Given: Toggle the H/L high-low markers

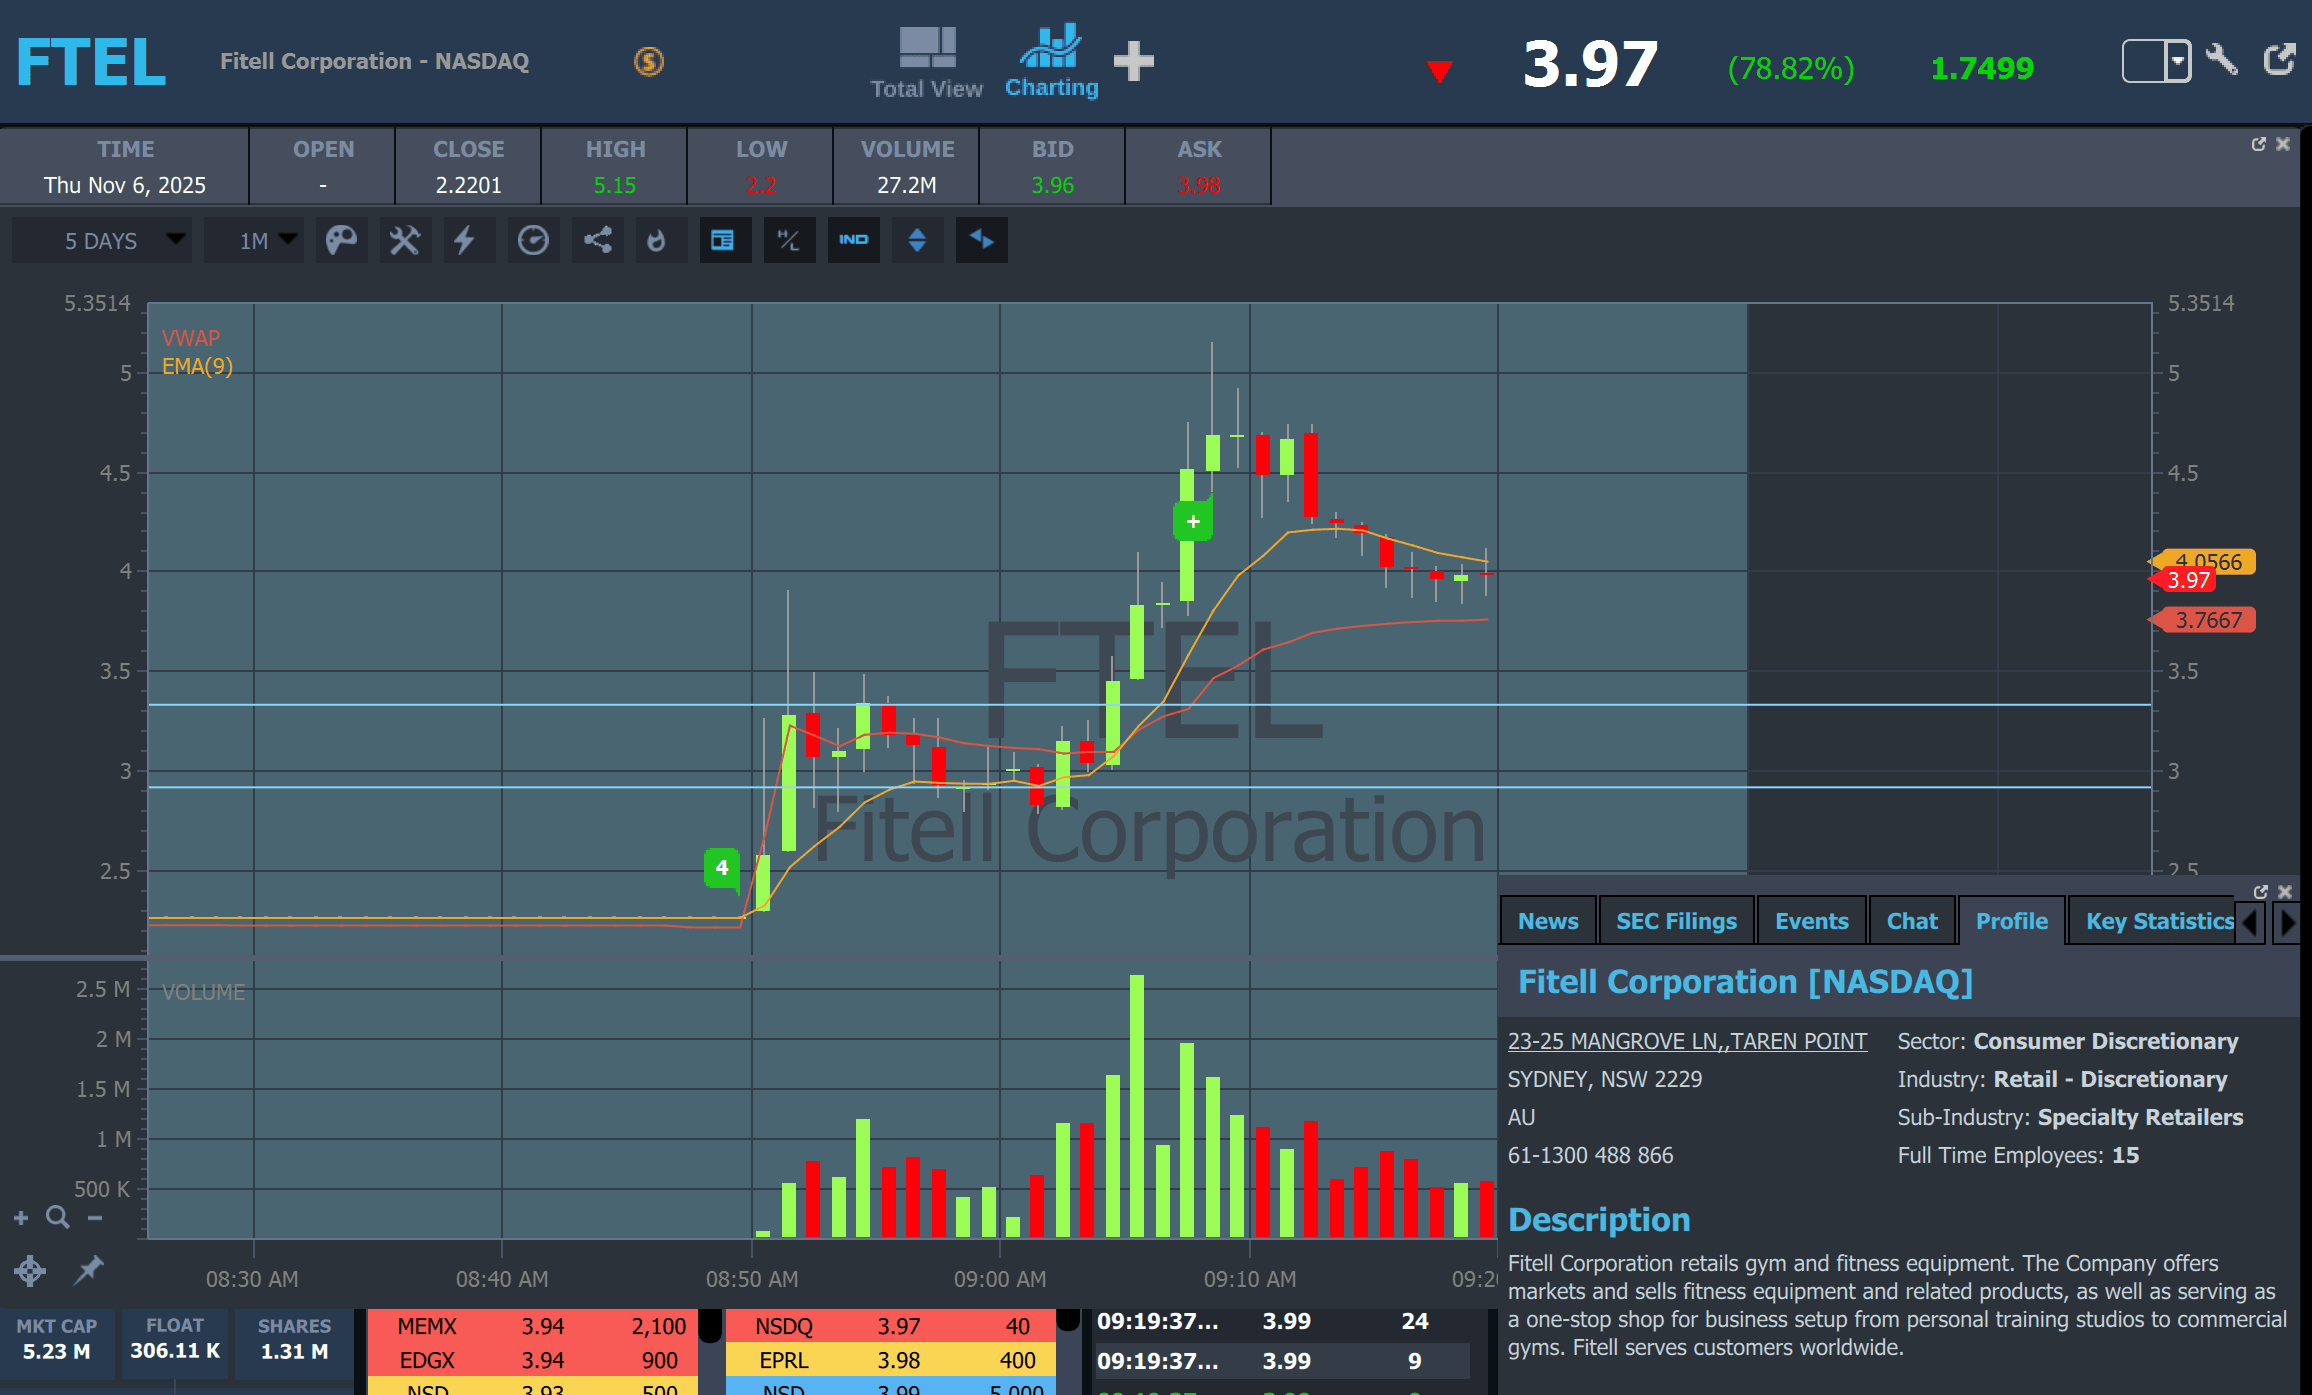Looking at the screenshot, I should click(x=789, y=240).
